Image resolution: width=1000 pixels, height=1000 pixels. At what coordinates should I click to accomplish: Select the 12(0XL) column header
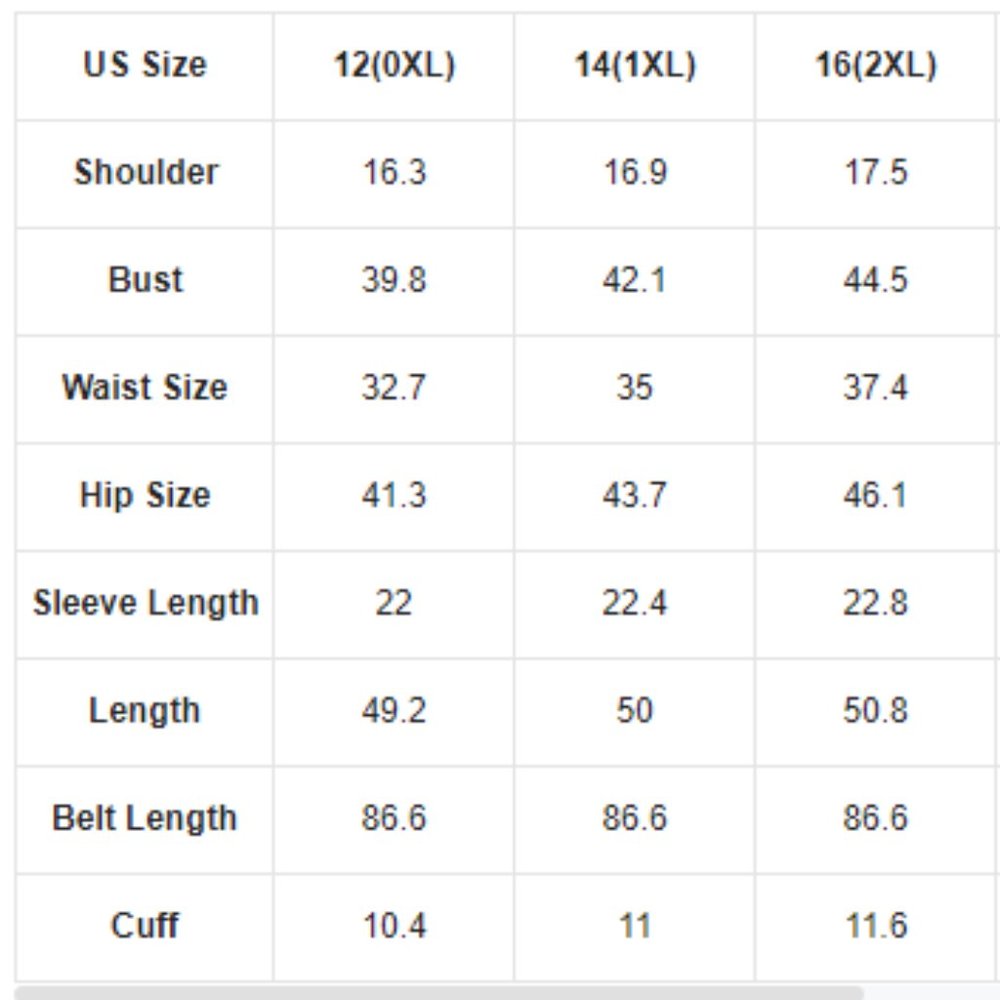(394, 66)
